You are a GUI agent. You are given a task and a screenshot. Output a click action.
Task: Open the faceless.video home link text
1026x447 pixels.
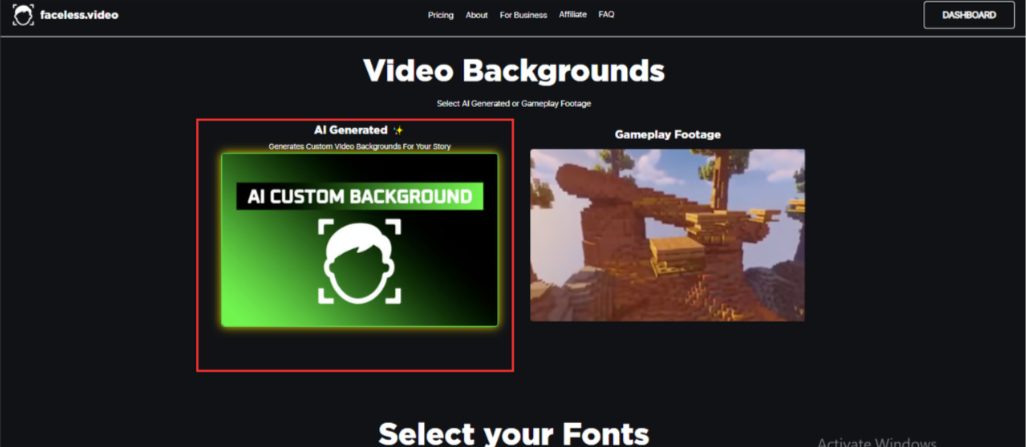point(79,14)
